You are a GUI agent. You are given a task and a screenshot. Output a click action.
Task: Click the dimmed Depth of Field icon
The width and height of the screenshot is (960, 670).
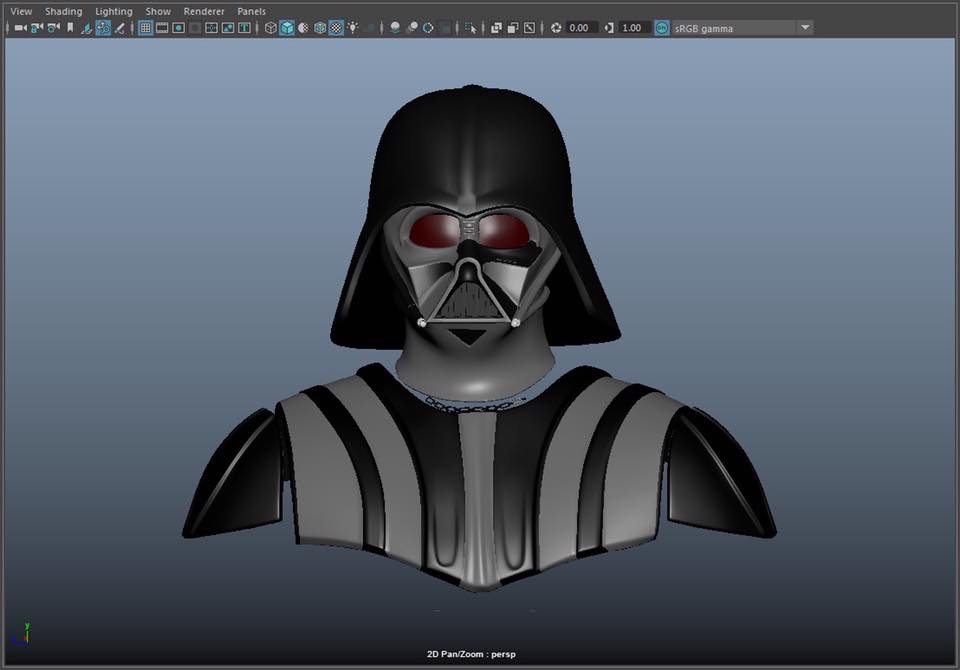point(445,28)
